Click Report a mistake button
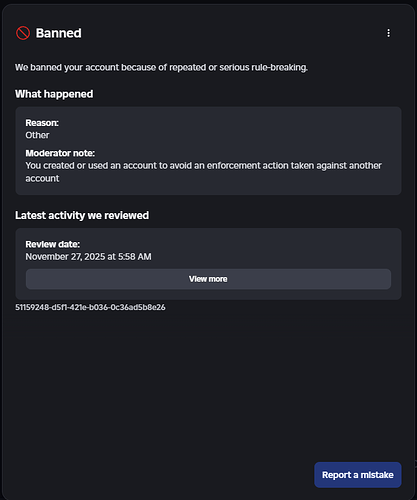Screen dimensions: 417x500 point(358,475)
